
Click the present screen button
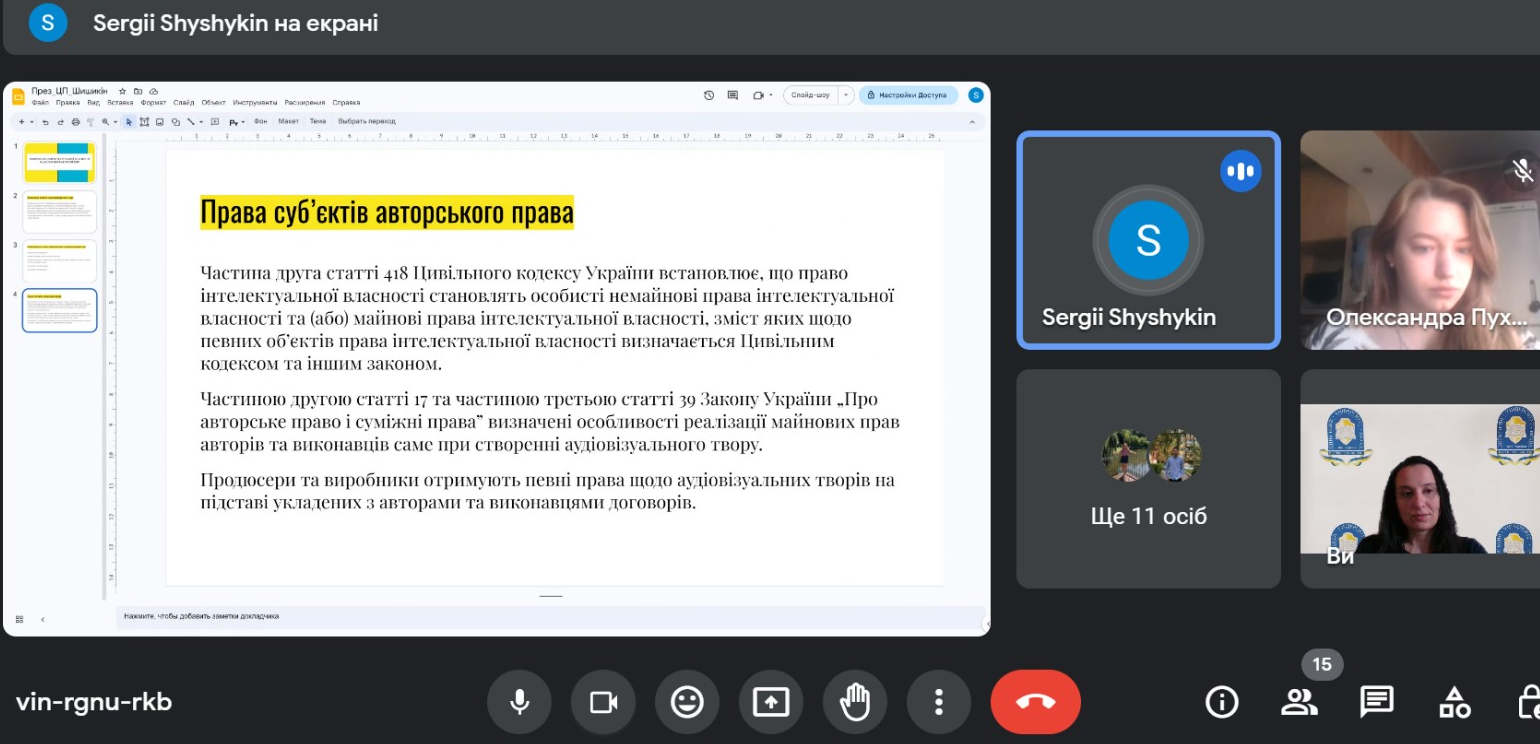(771, 702)
